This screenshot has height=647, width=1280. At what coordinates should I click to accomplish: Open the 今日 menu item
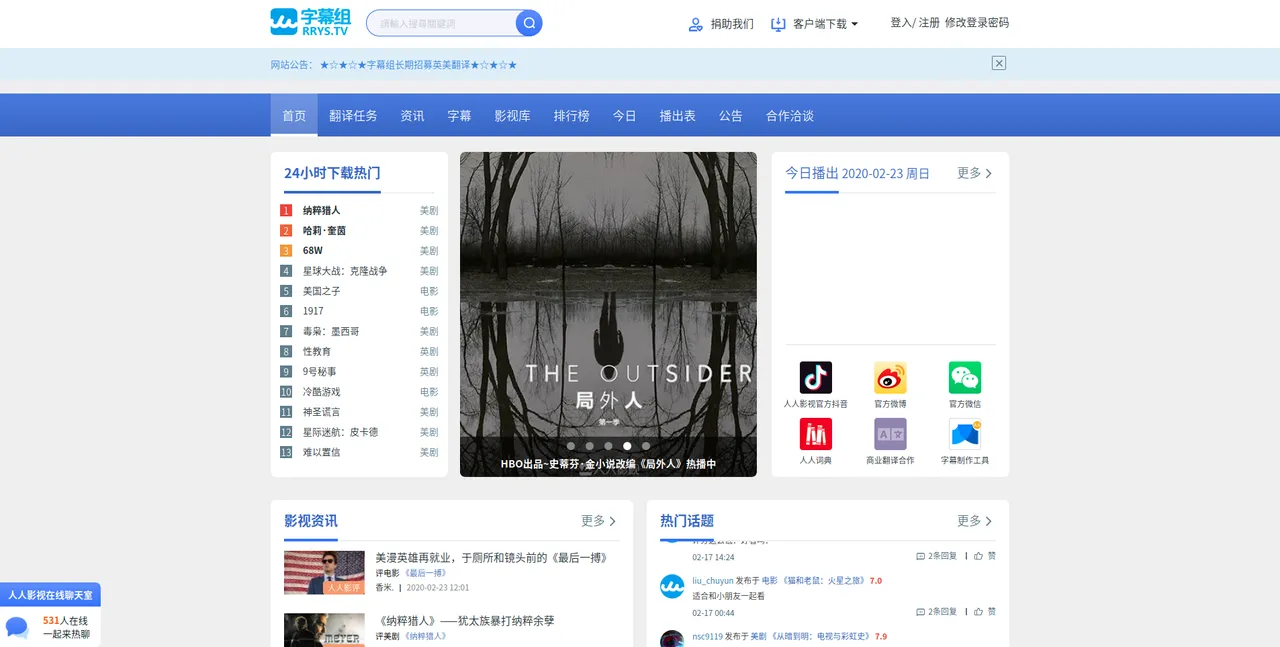pos(624,116)
